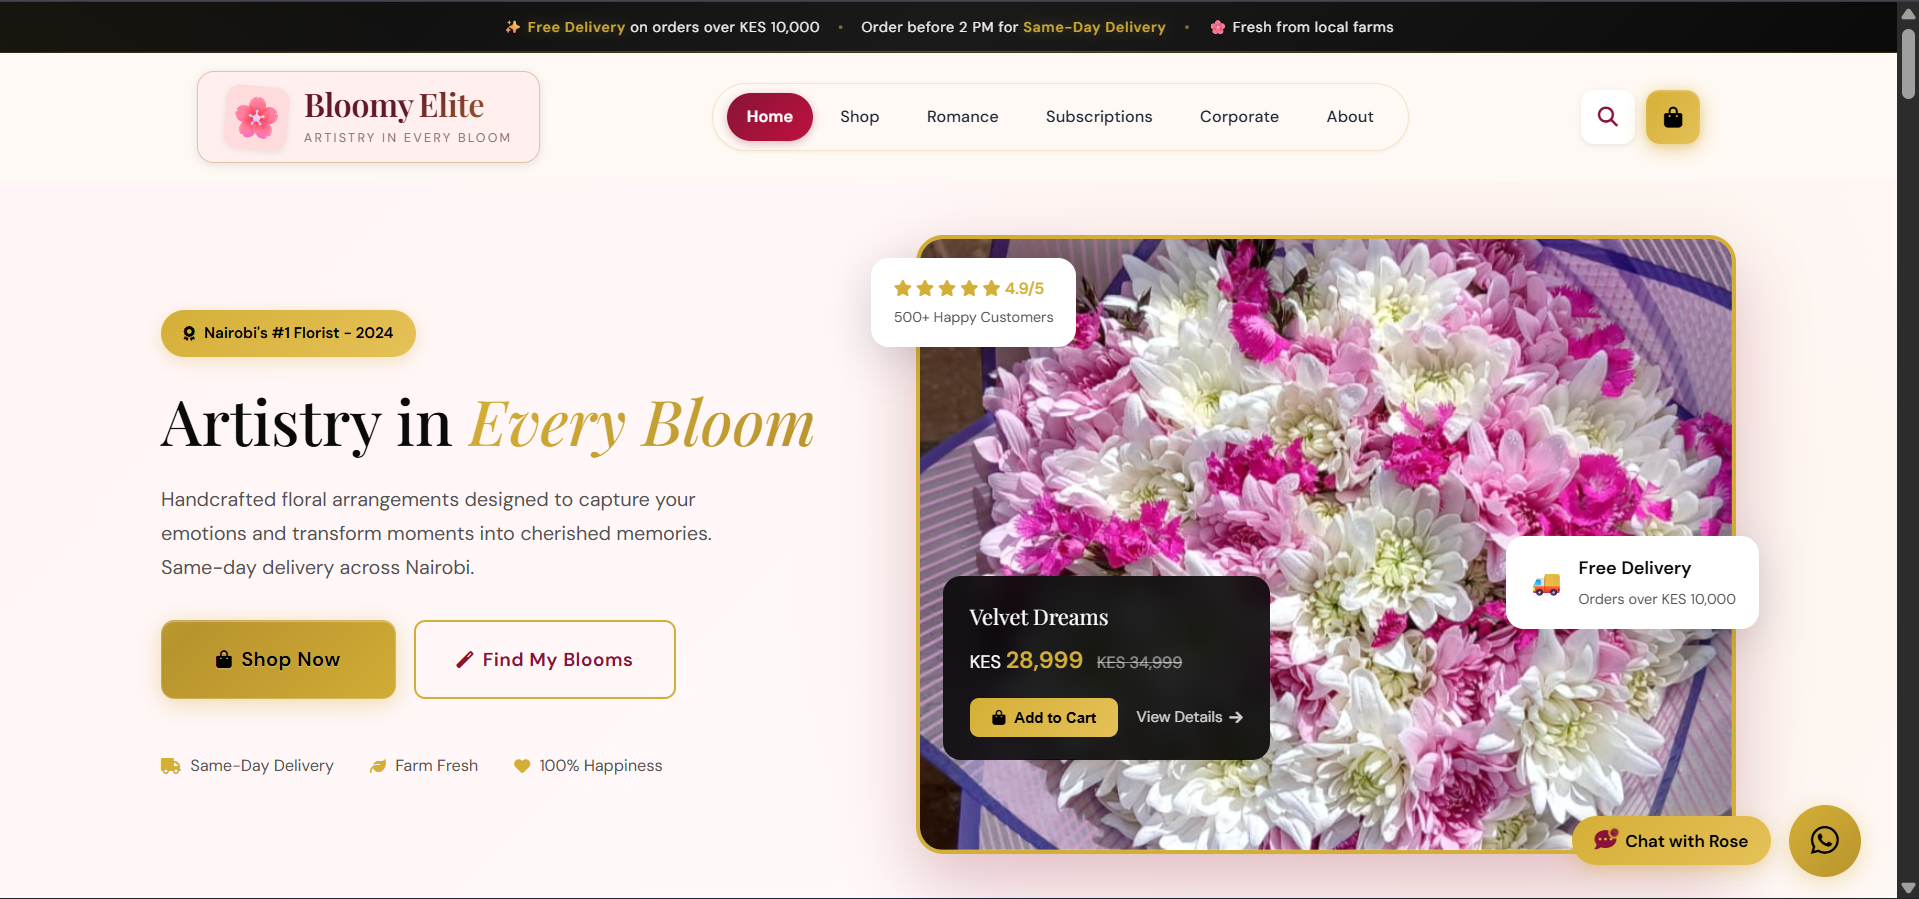Click the KES 28,999 sale price

coord(1026,660)
